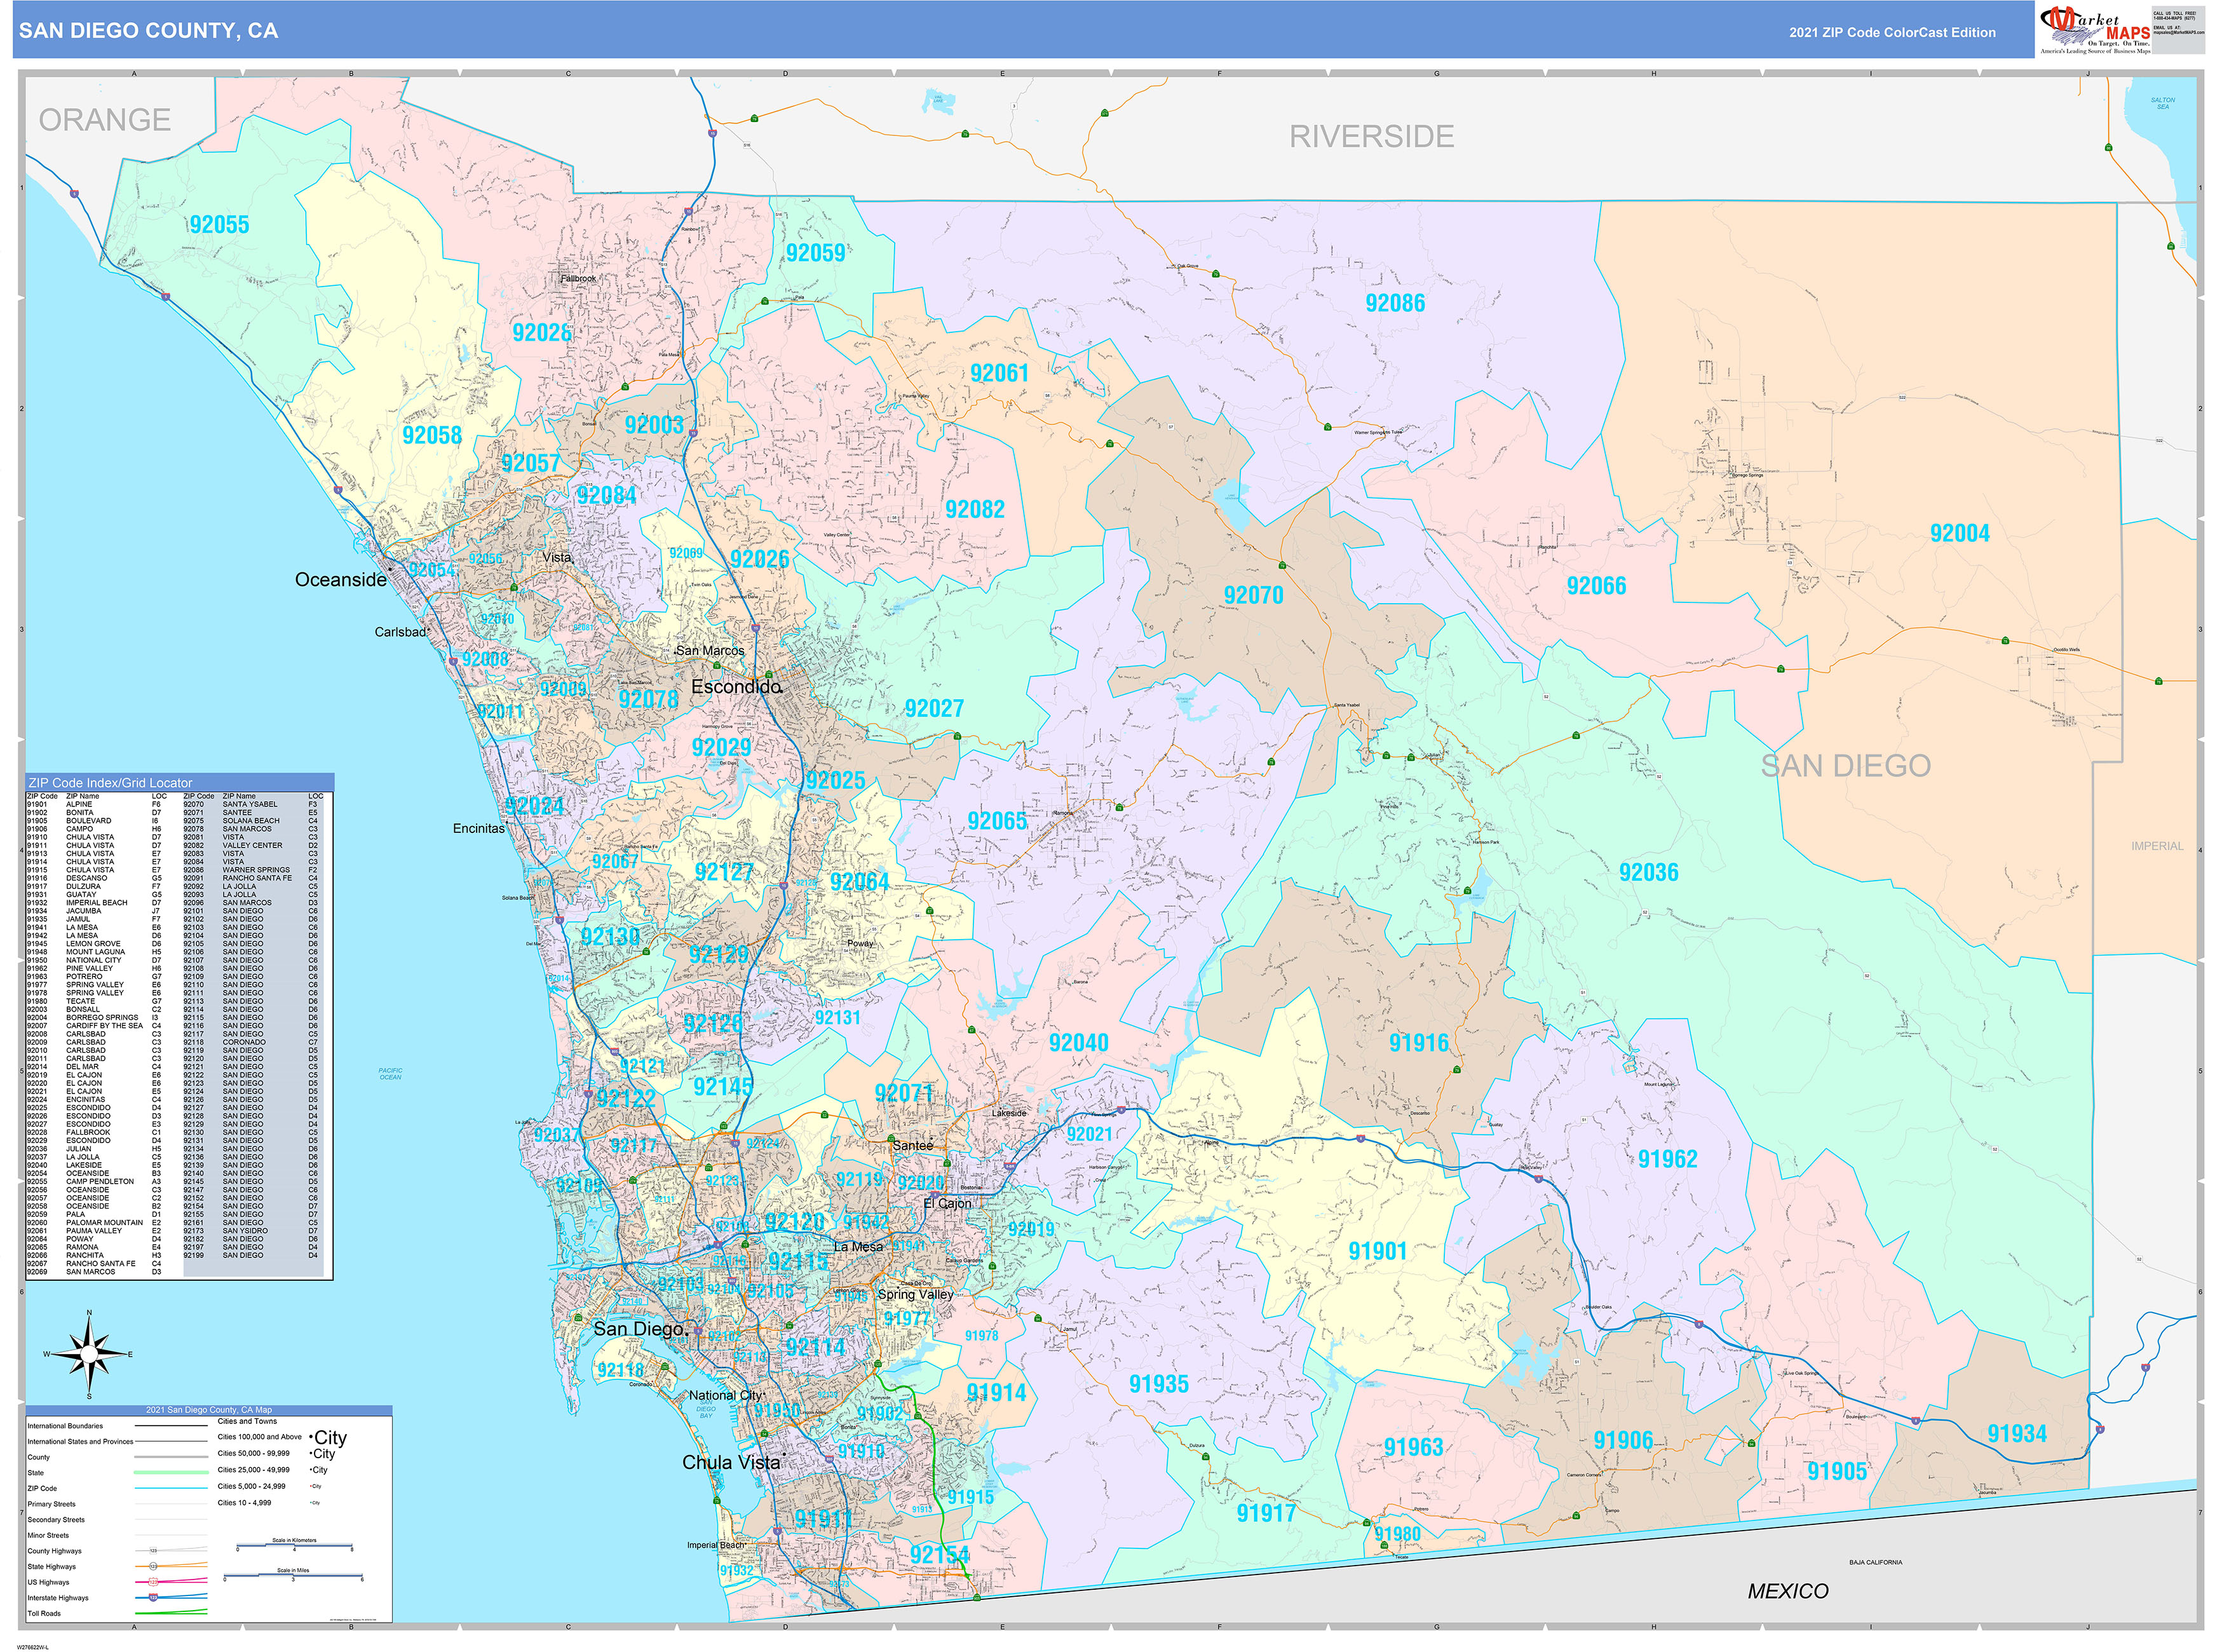Click the large 91980 ZIP label on the map
This screenshot has height=1652, width=2215.
(x=1397, y=1534)
